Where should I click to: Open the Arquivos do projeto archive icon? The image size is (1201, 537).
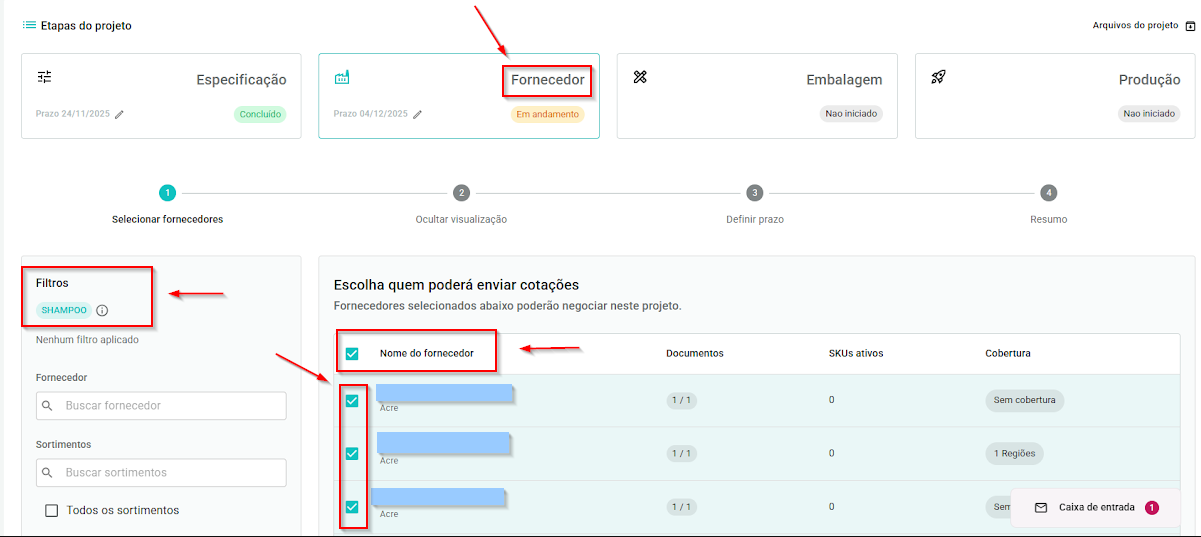pyautogui.click(x=1189, y=26)
